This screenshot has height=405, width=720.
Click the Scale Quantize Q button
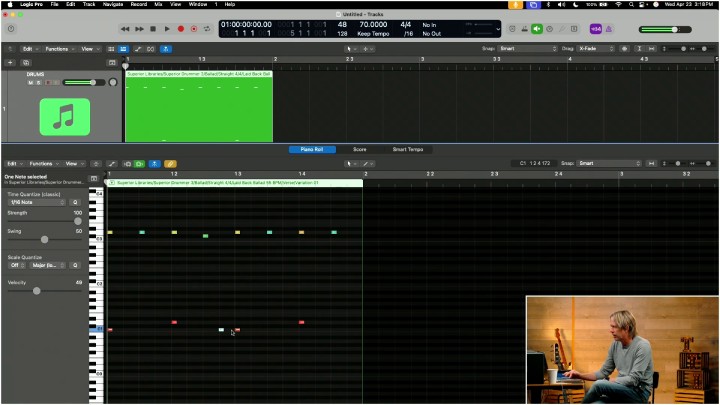[x=75, y=265]
